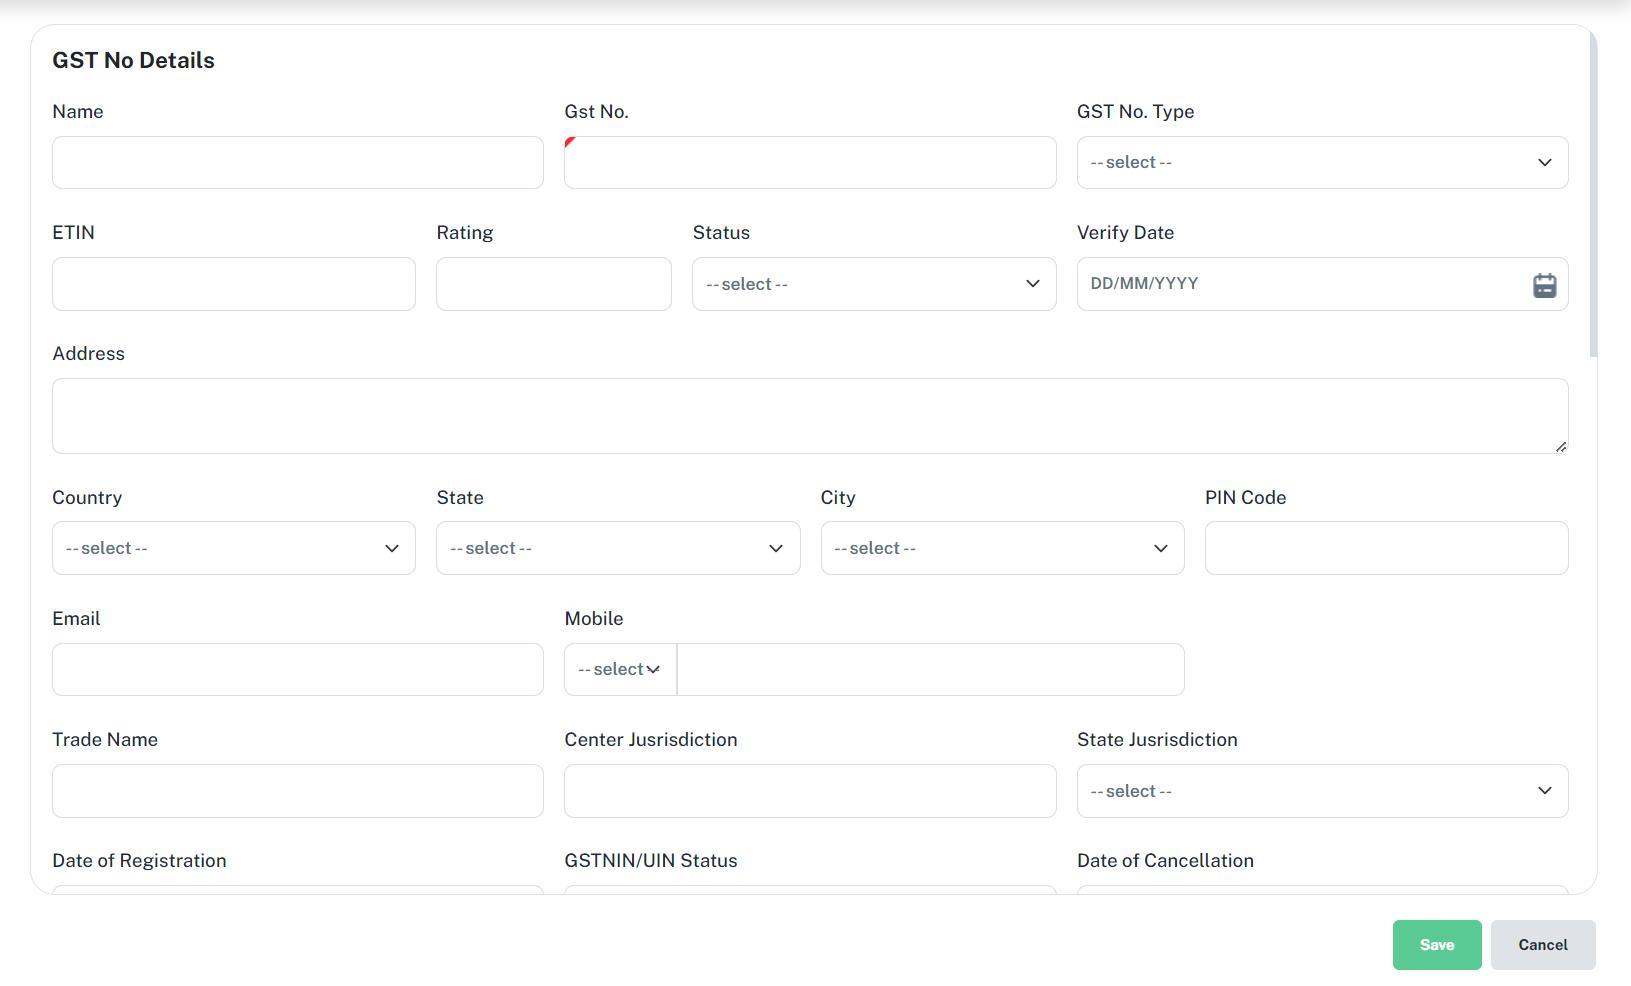Click the green Save button
This screenshot has height=986, width=1631.
coord(1436,945)
